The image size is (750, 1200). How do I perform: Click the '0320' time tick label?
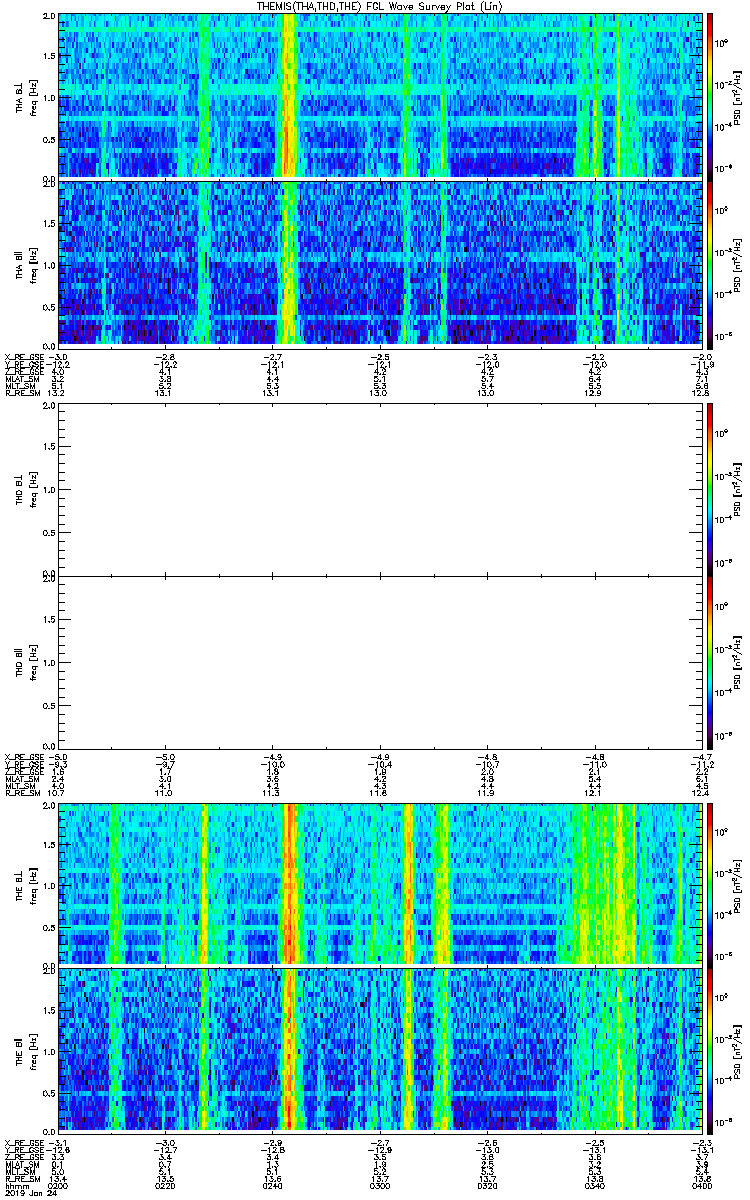click(x=488, y=1186)
